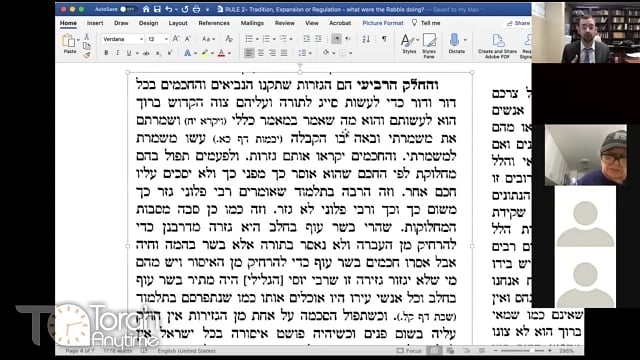Print the document via printer icon
The height and width of the screenshot is (360, 640).
197,9
